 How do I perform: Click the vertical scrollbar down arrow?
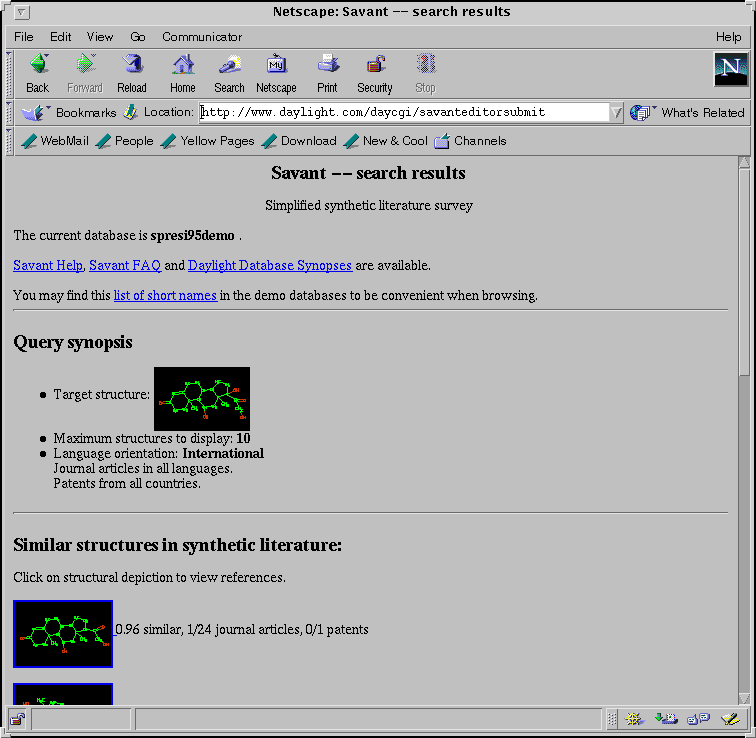744,697
